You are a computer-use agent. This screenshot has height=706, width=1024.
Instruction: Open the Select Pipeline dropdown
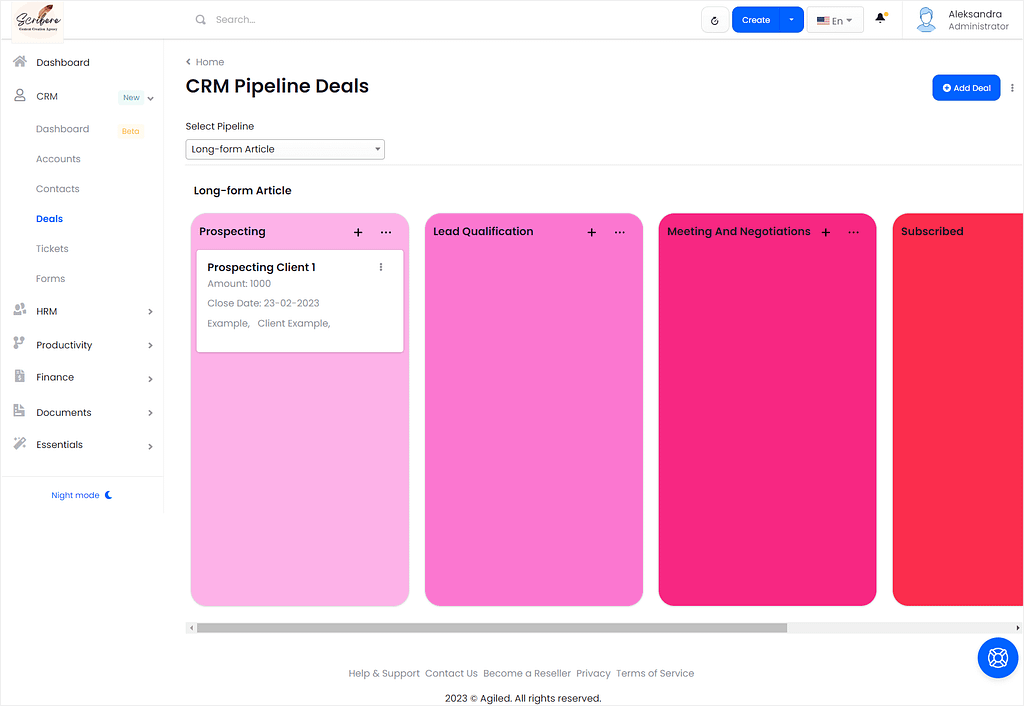285,150
